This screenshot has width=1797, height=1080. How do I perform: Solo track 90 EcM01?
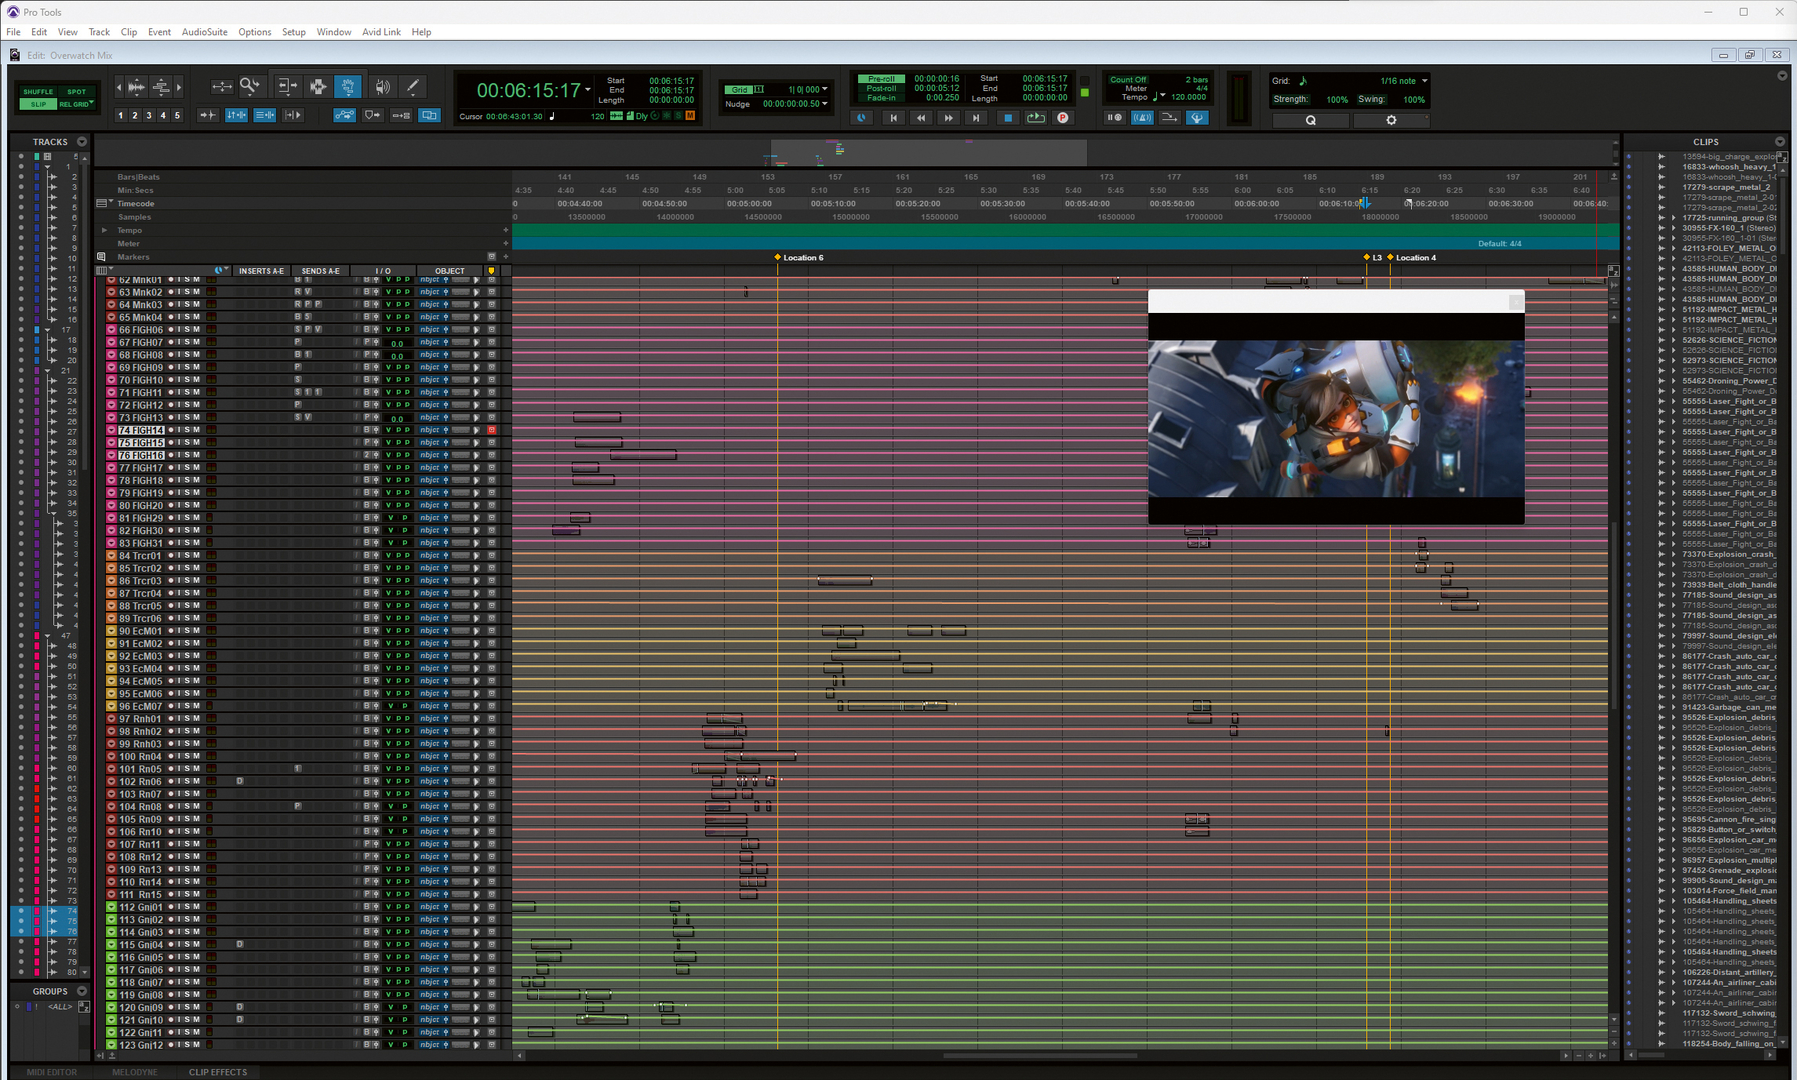click(x=187, y=631)
